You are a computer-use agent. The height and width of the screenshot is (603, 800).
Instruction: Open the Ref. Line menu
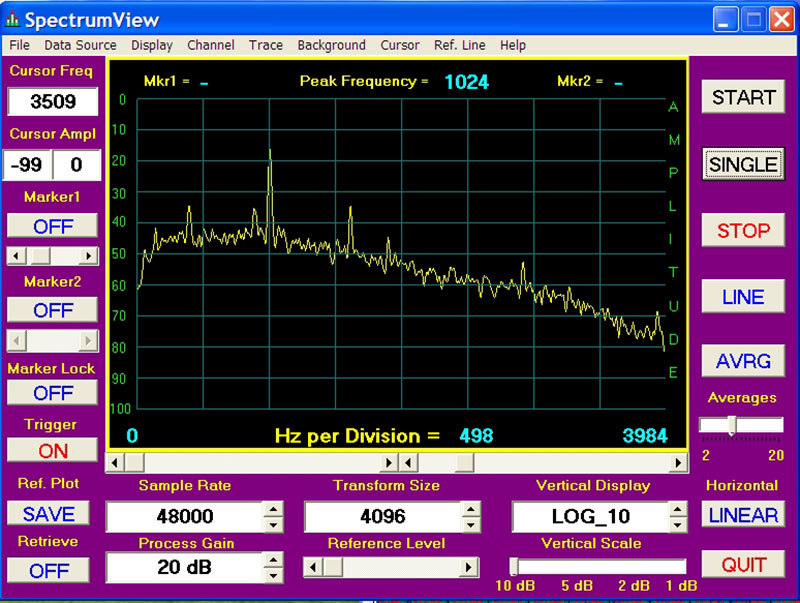tap(460, 45)
